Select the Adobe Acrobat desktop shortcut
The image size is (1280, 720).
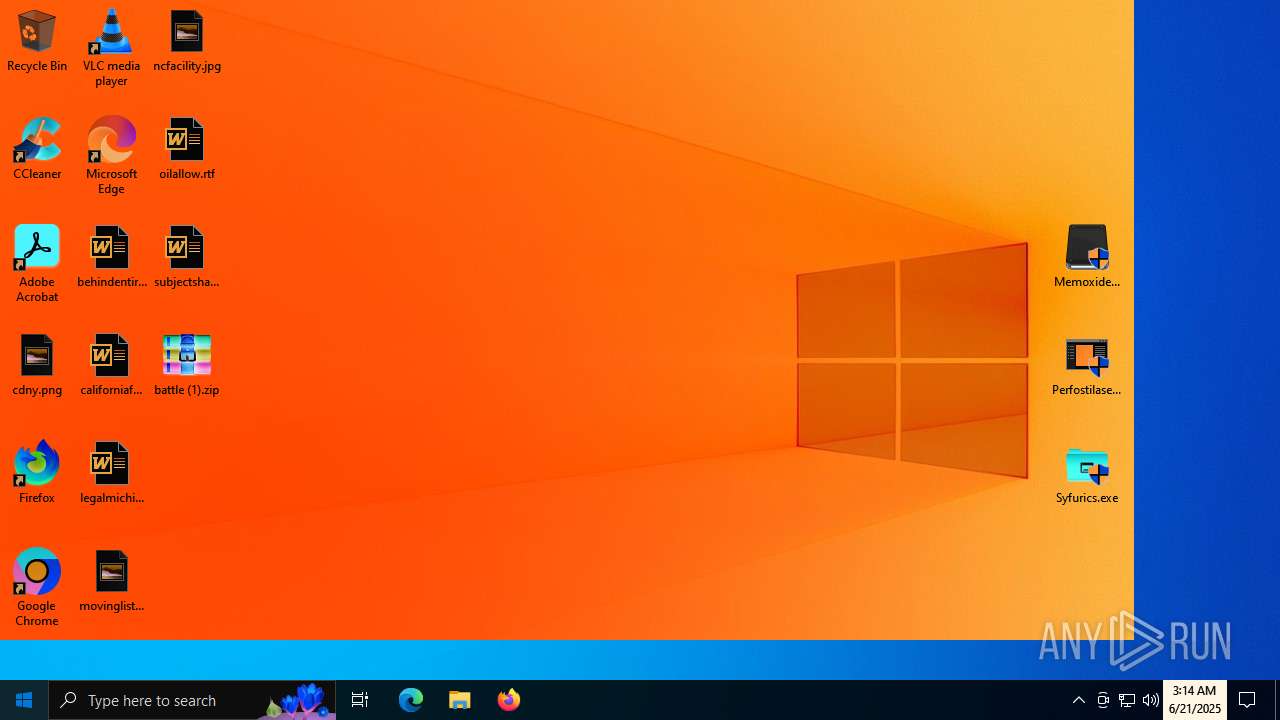37,264
